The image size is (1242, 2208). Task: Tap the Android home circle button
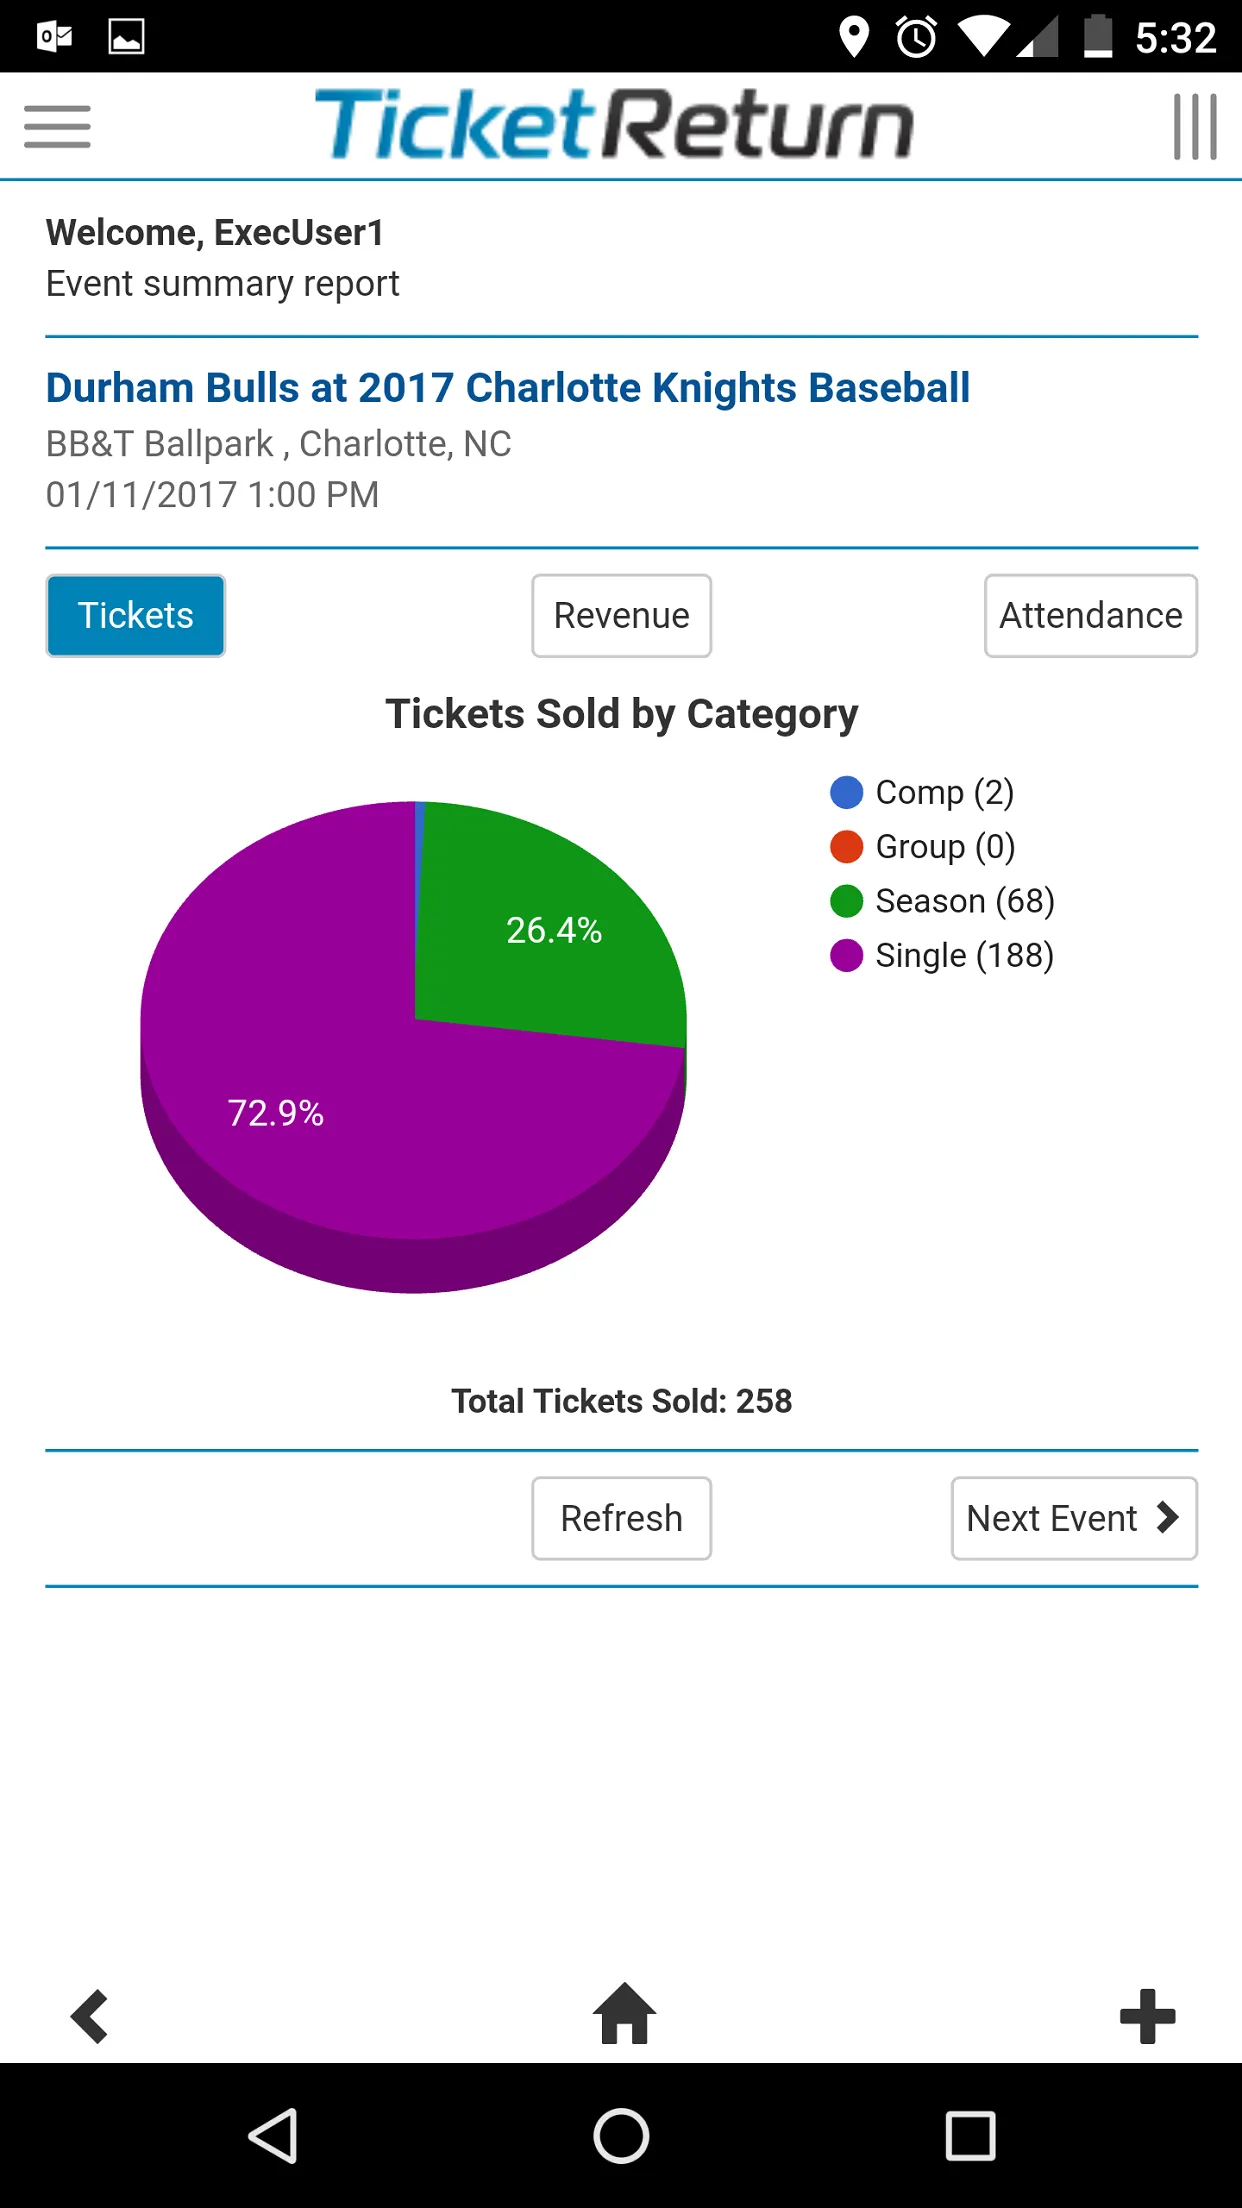coord(621,2136)
